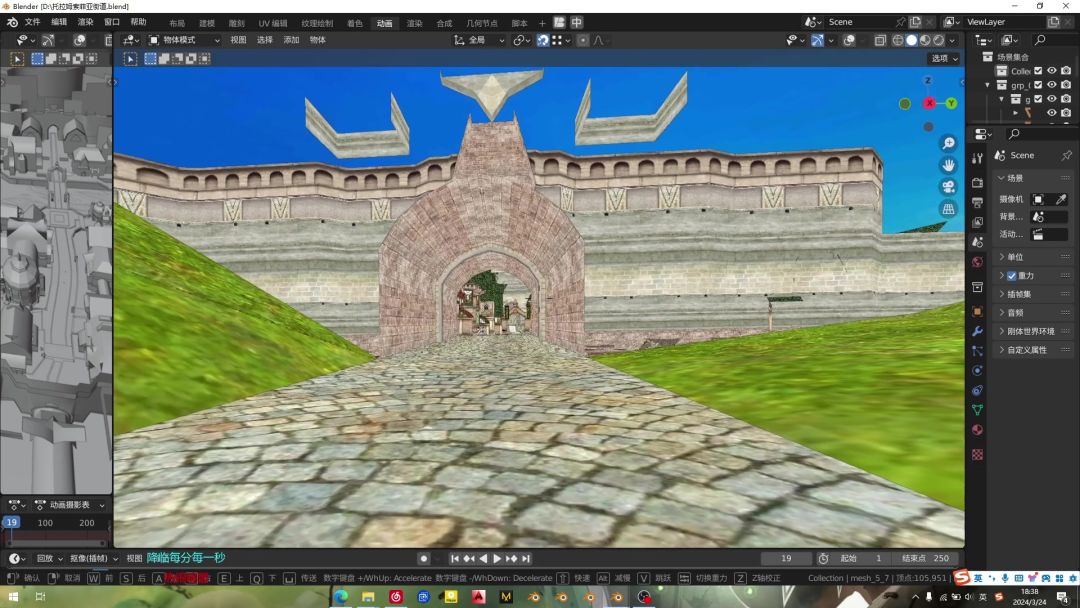
Task: Open the World properties globe tab
Action: coord(977,262)
